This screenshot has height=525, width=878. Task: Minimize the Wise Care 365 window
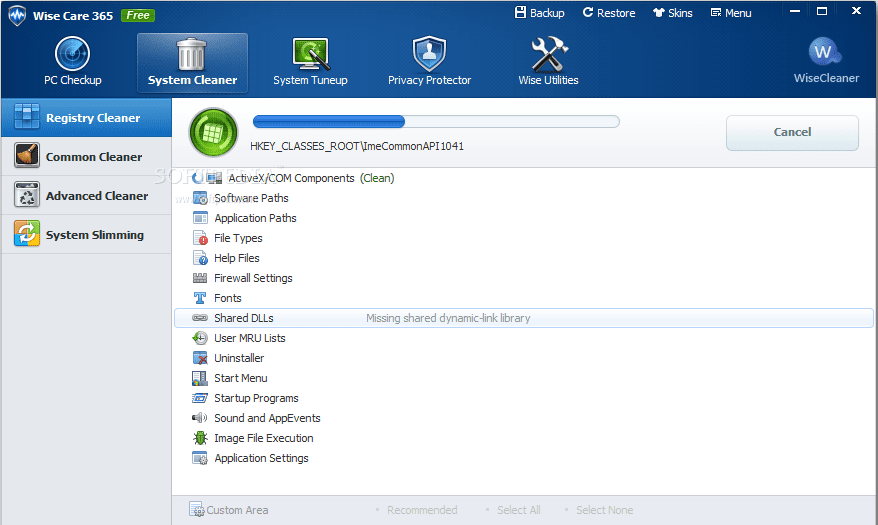click(x=795, y=11)
